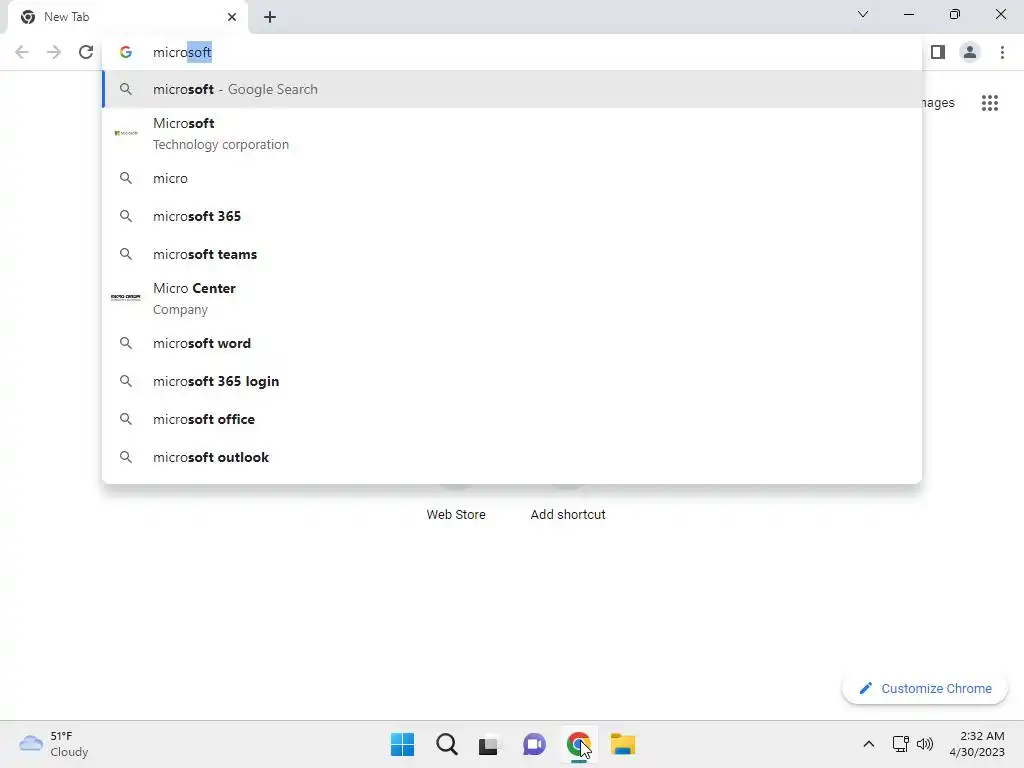
Task: Select Microsoft Technology corporation suggestion
Action: point(512,134)
